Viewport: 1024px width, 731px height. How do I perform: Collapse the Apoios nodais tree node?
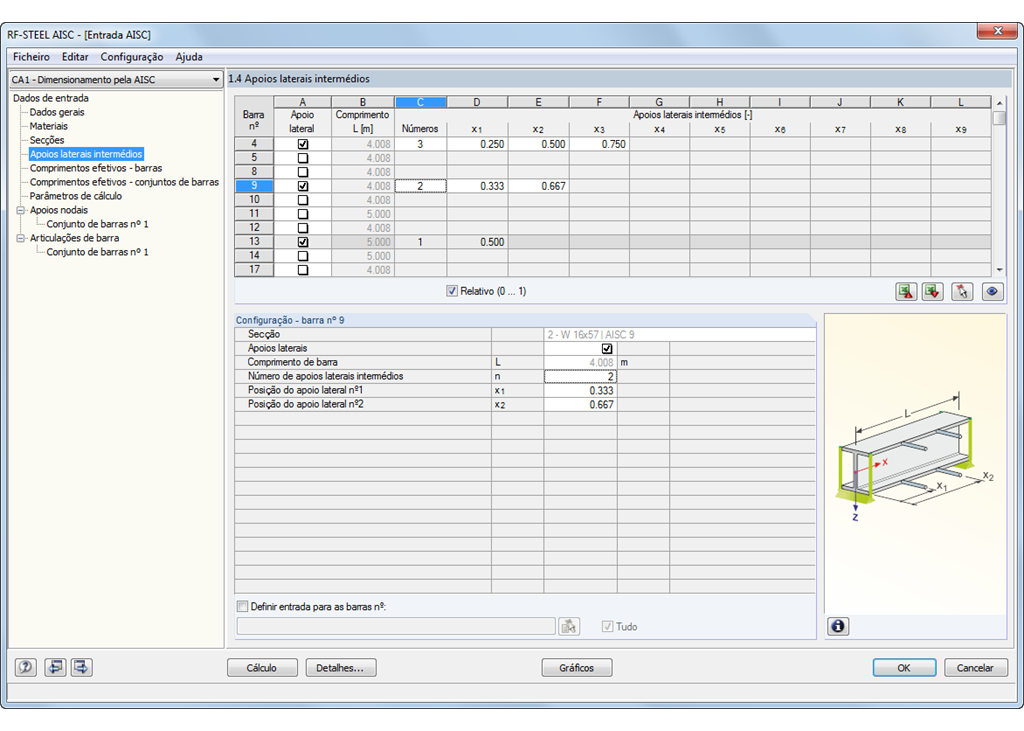(x=21, y=210)
